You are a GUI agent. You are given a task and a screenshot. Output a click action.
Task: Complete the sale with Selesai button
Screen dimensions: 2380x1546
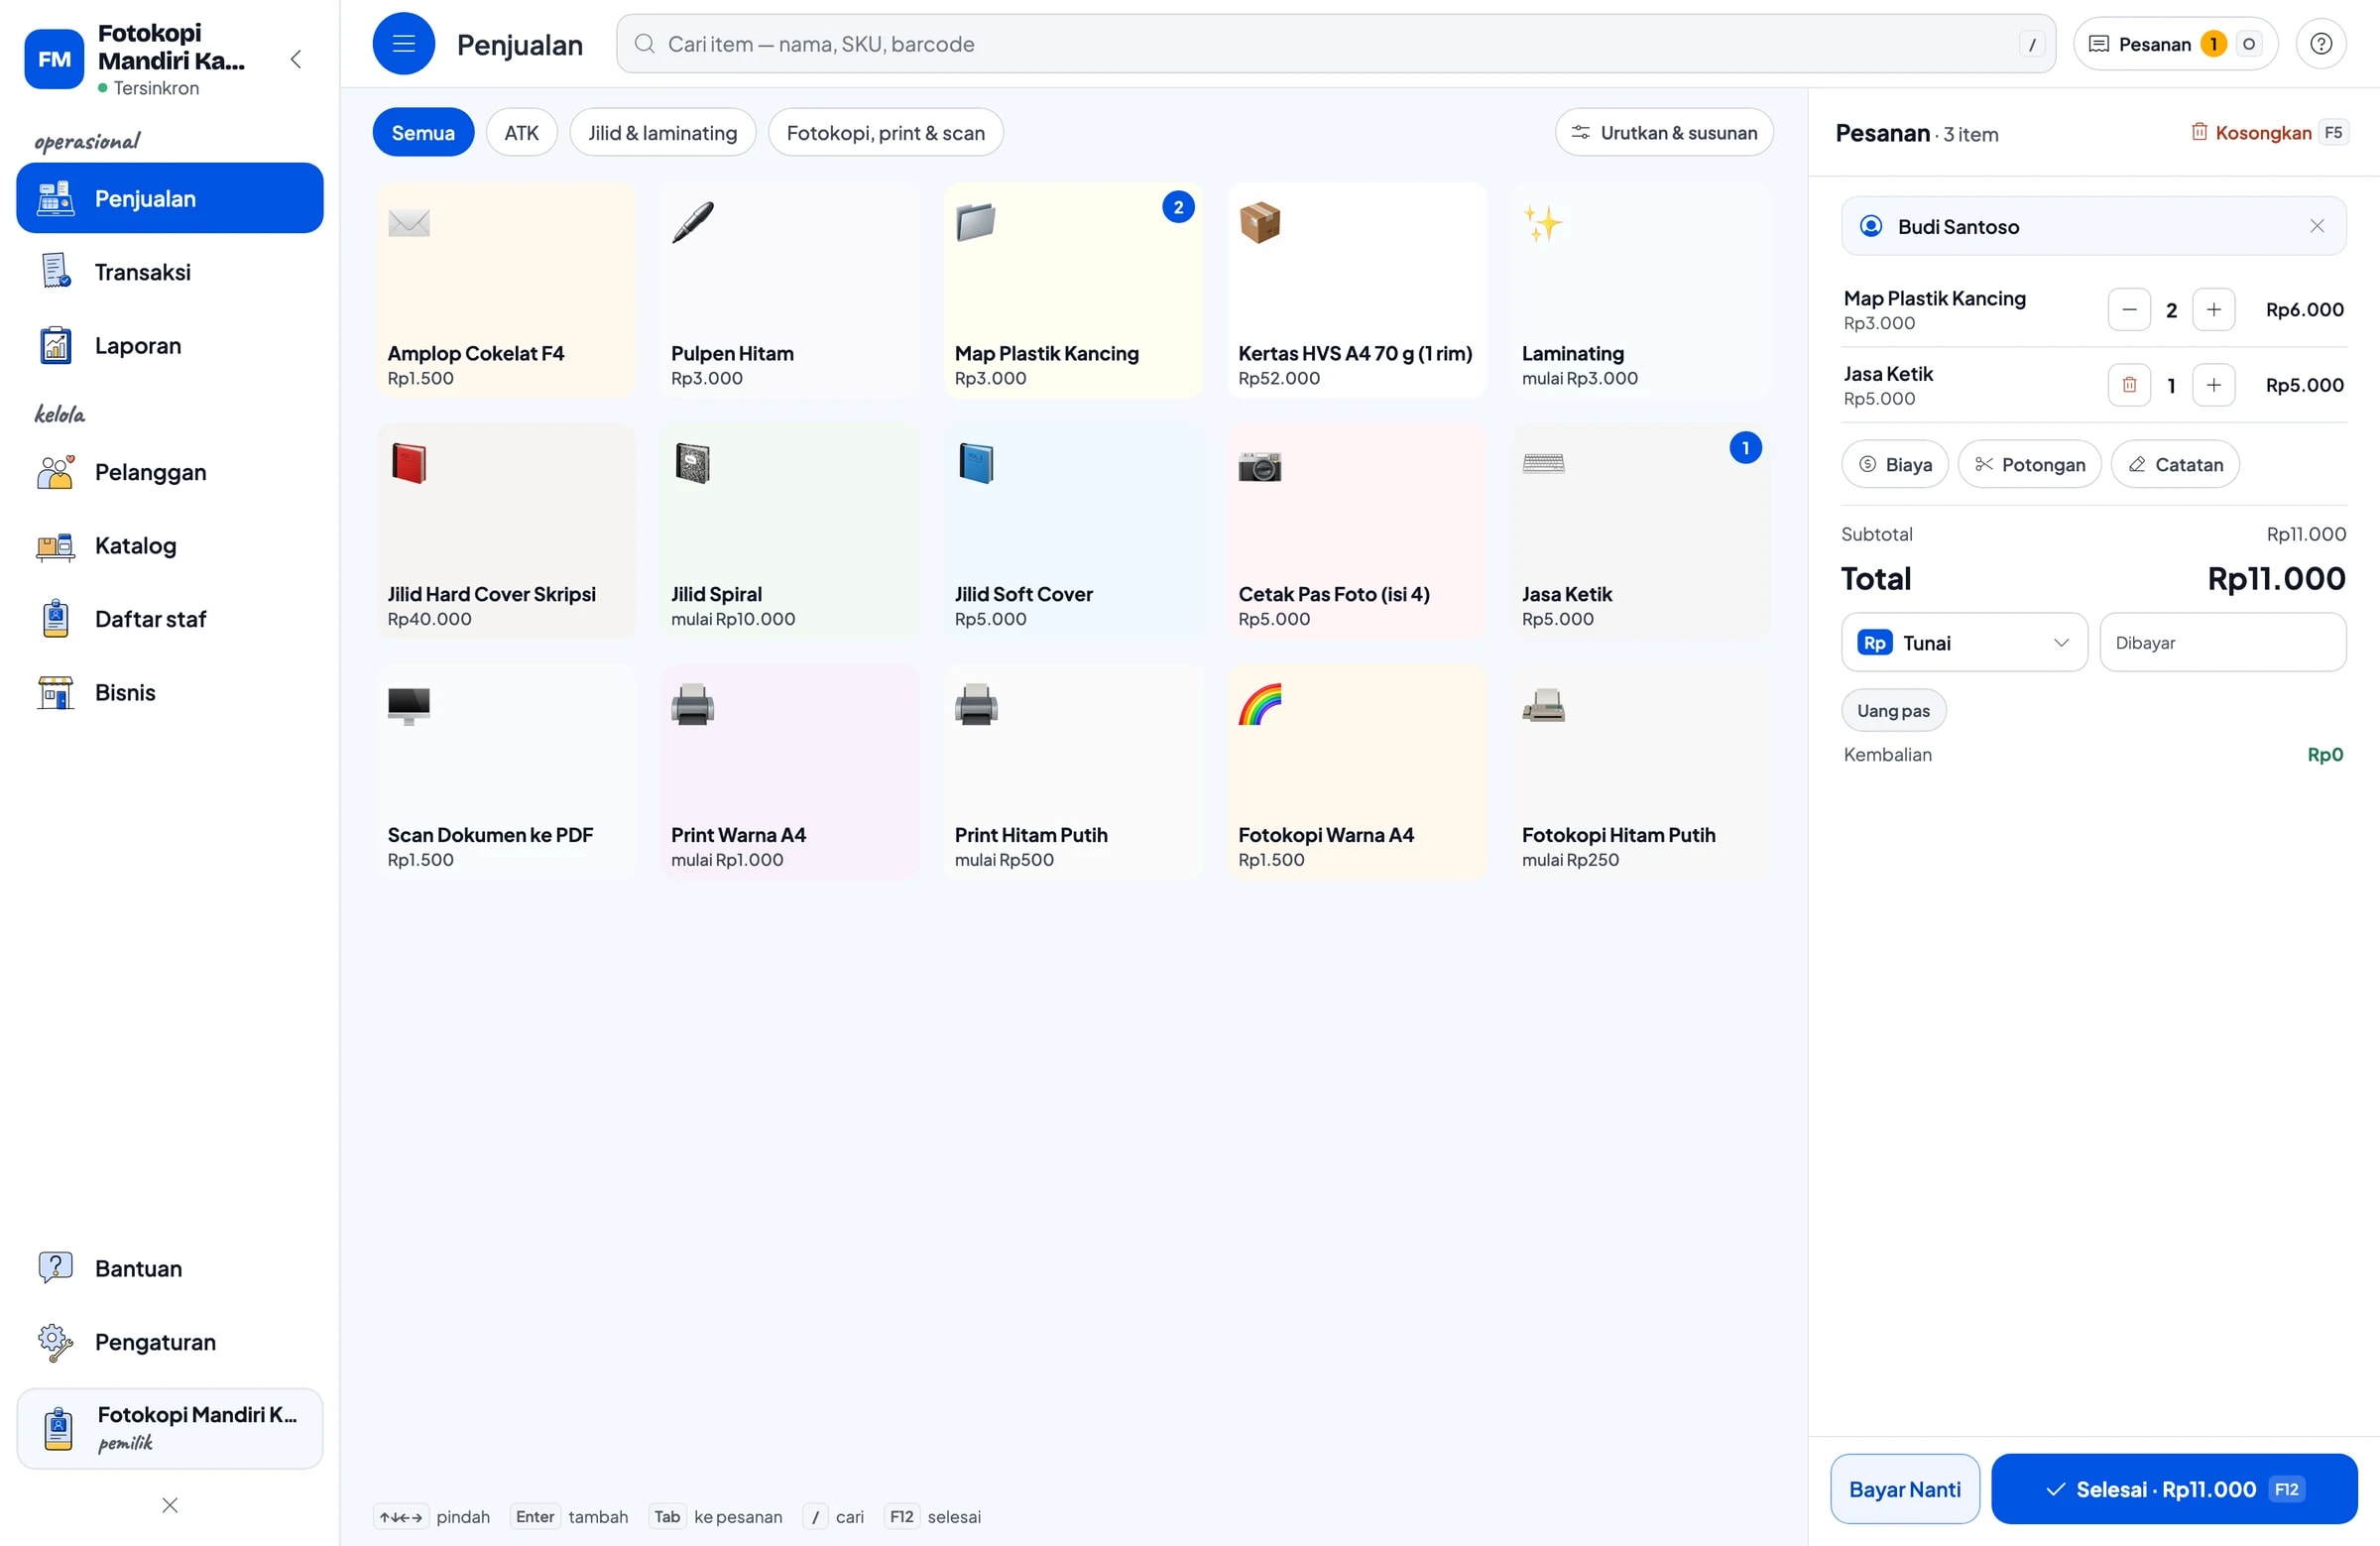(2174, 1489)
